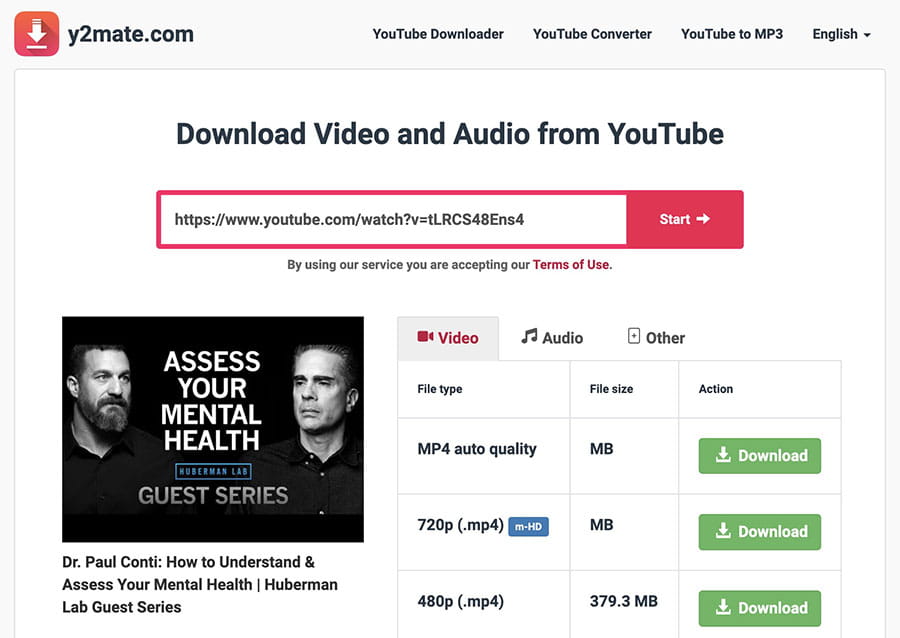The width and height of the screenshot is (900, 638).
Task: Expand the English language dropdown
Action: (841, 34)
